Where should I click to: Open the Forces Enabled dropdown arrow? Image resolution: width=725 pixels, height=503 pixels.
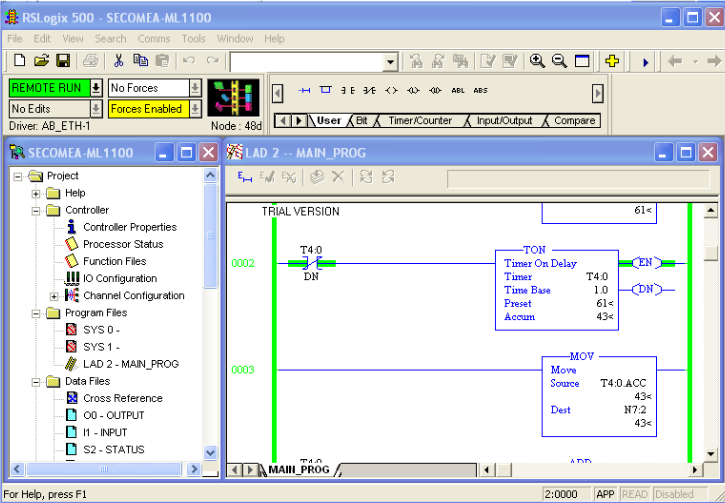(195, 109)
